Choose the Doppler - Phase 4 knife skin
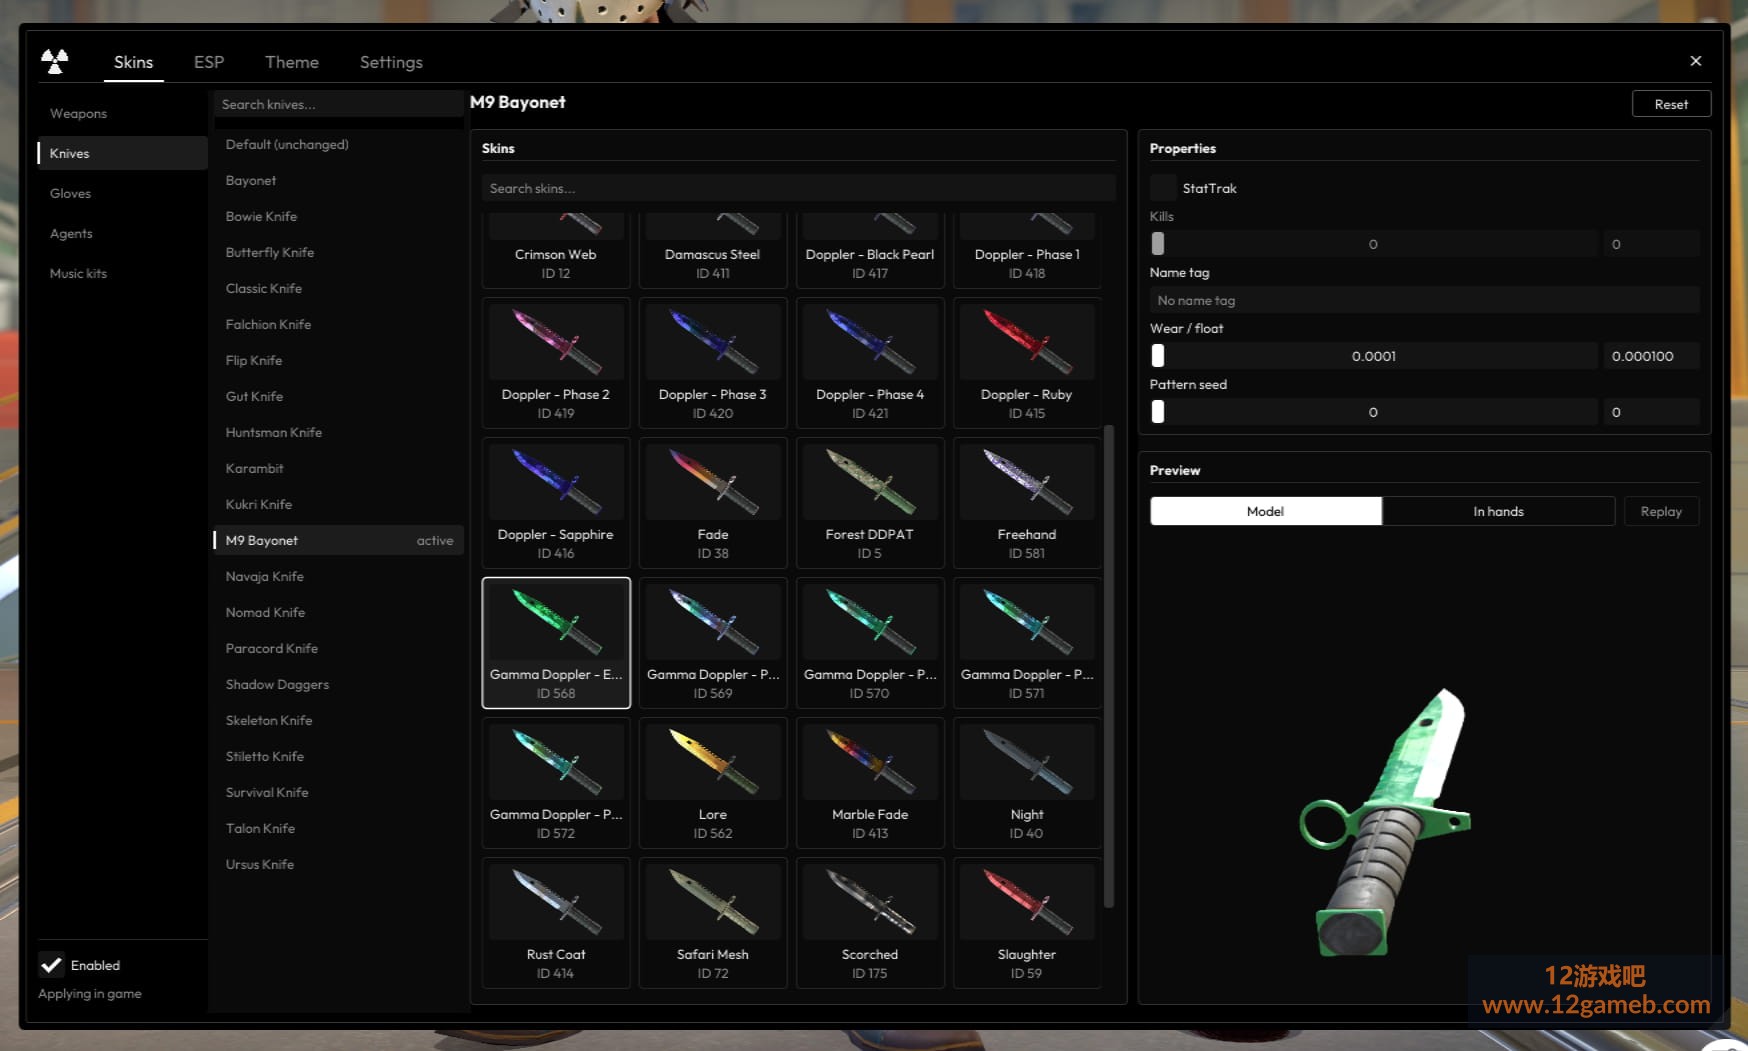Viewport: 1748px width, 1051px height. pyautogui.click(x=870, y=363)
